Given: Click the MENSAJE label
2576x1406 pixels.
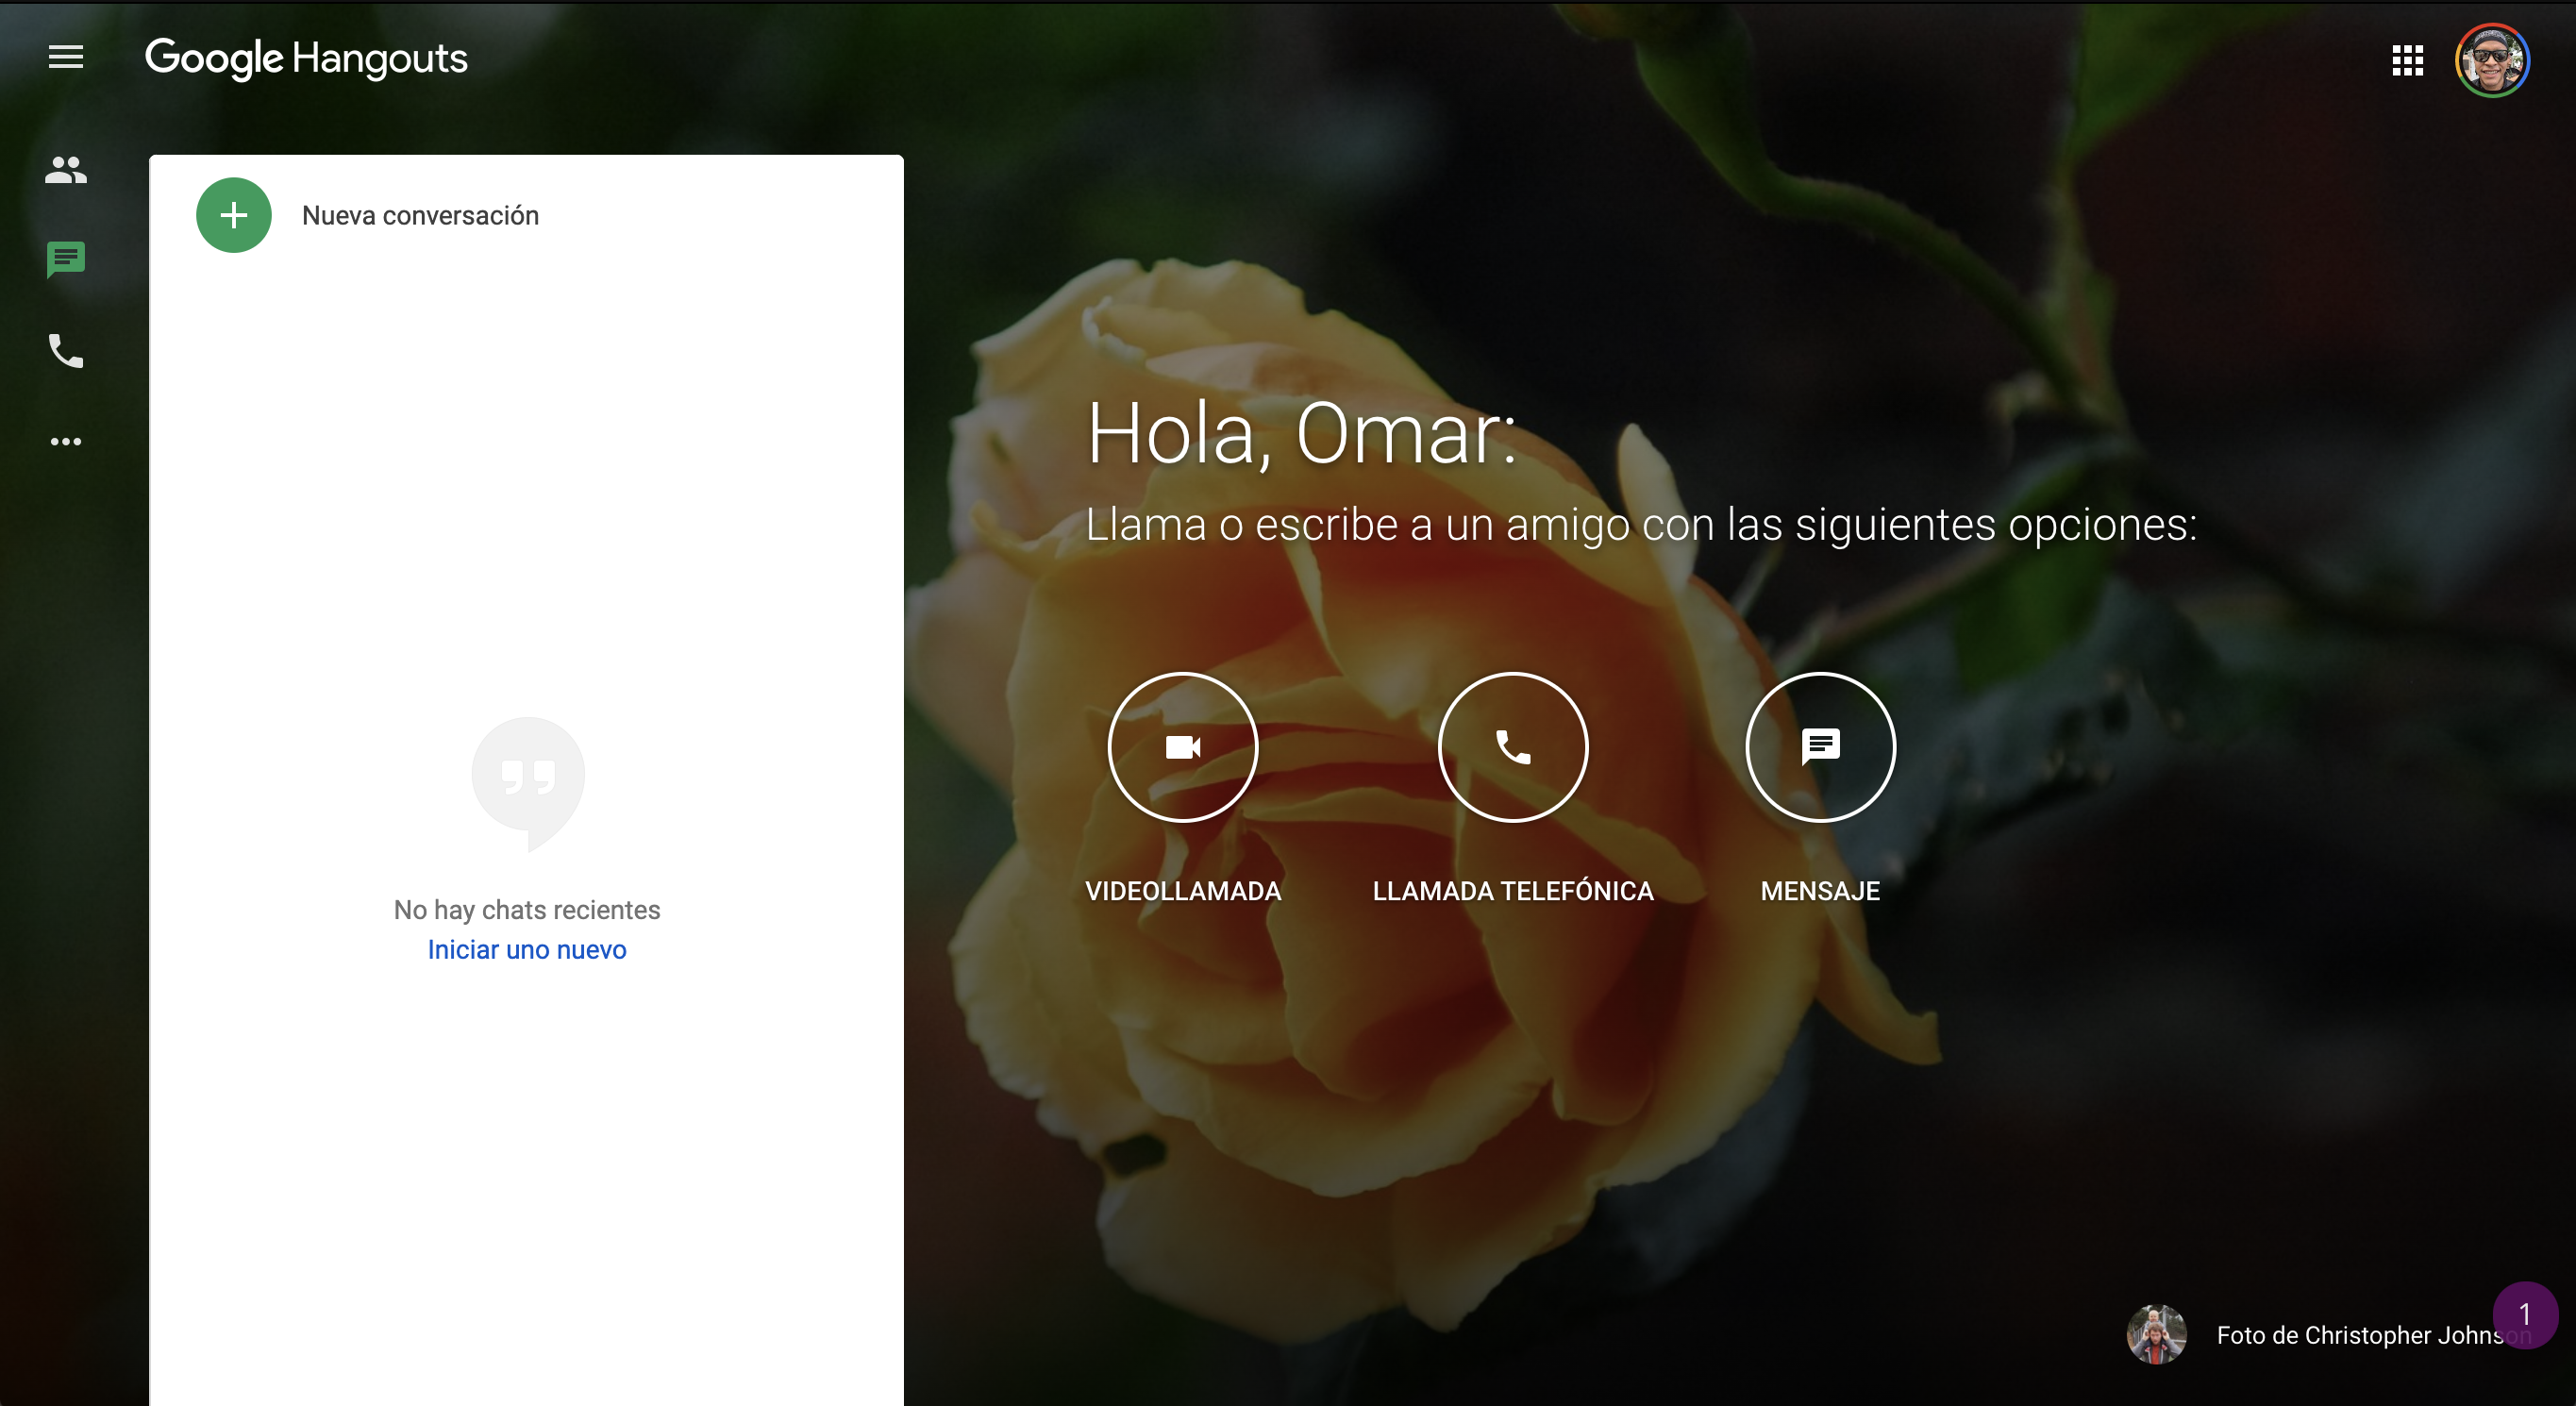Looking at the screenshot, I should tap(1820, 891).
